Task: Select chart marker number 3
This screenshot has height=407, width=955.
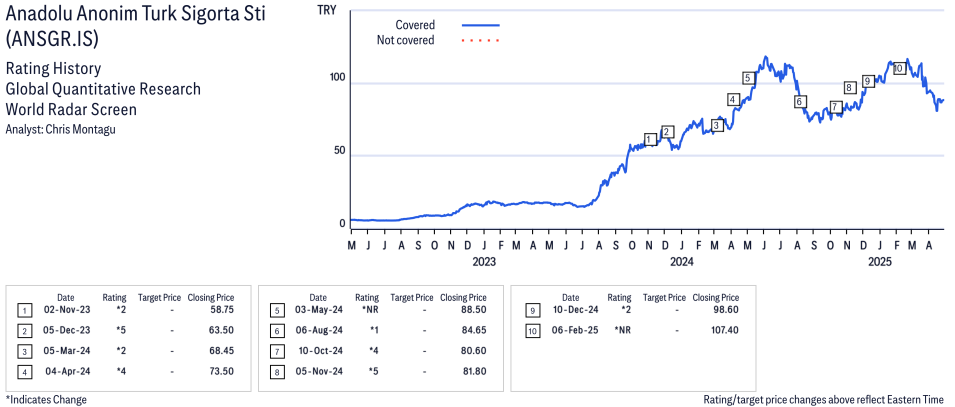Action: pos(717,126)
